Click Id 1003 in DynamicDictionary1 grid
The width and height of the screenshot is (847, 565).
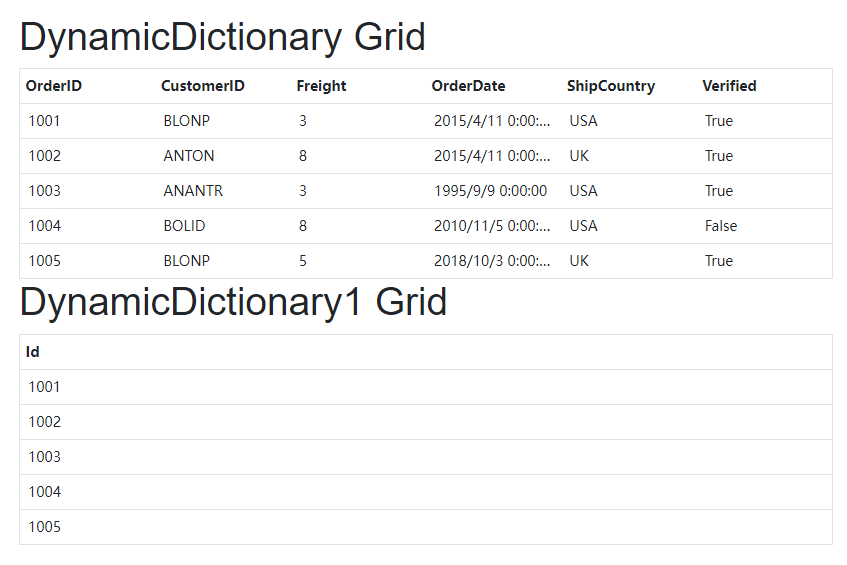point(45,457)
